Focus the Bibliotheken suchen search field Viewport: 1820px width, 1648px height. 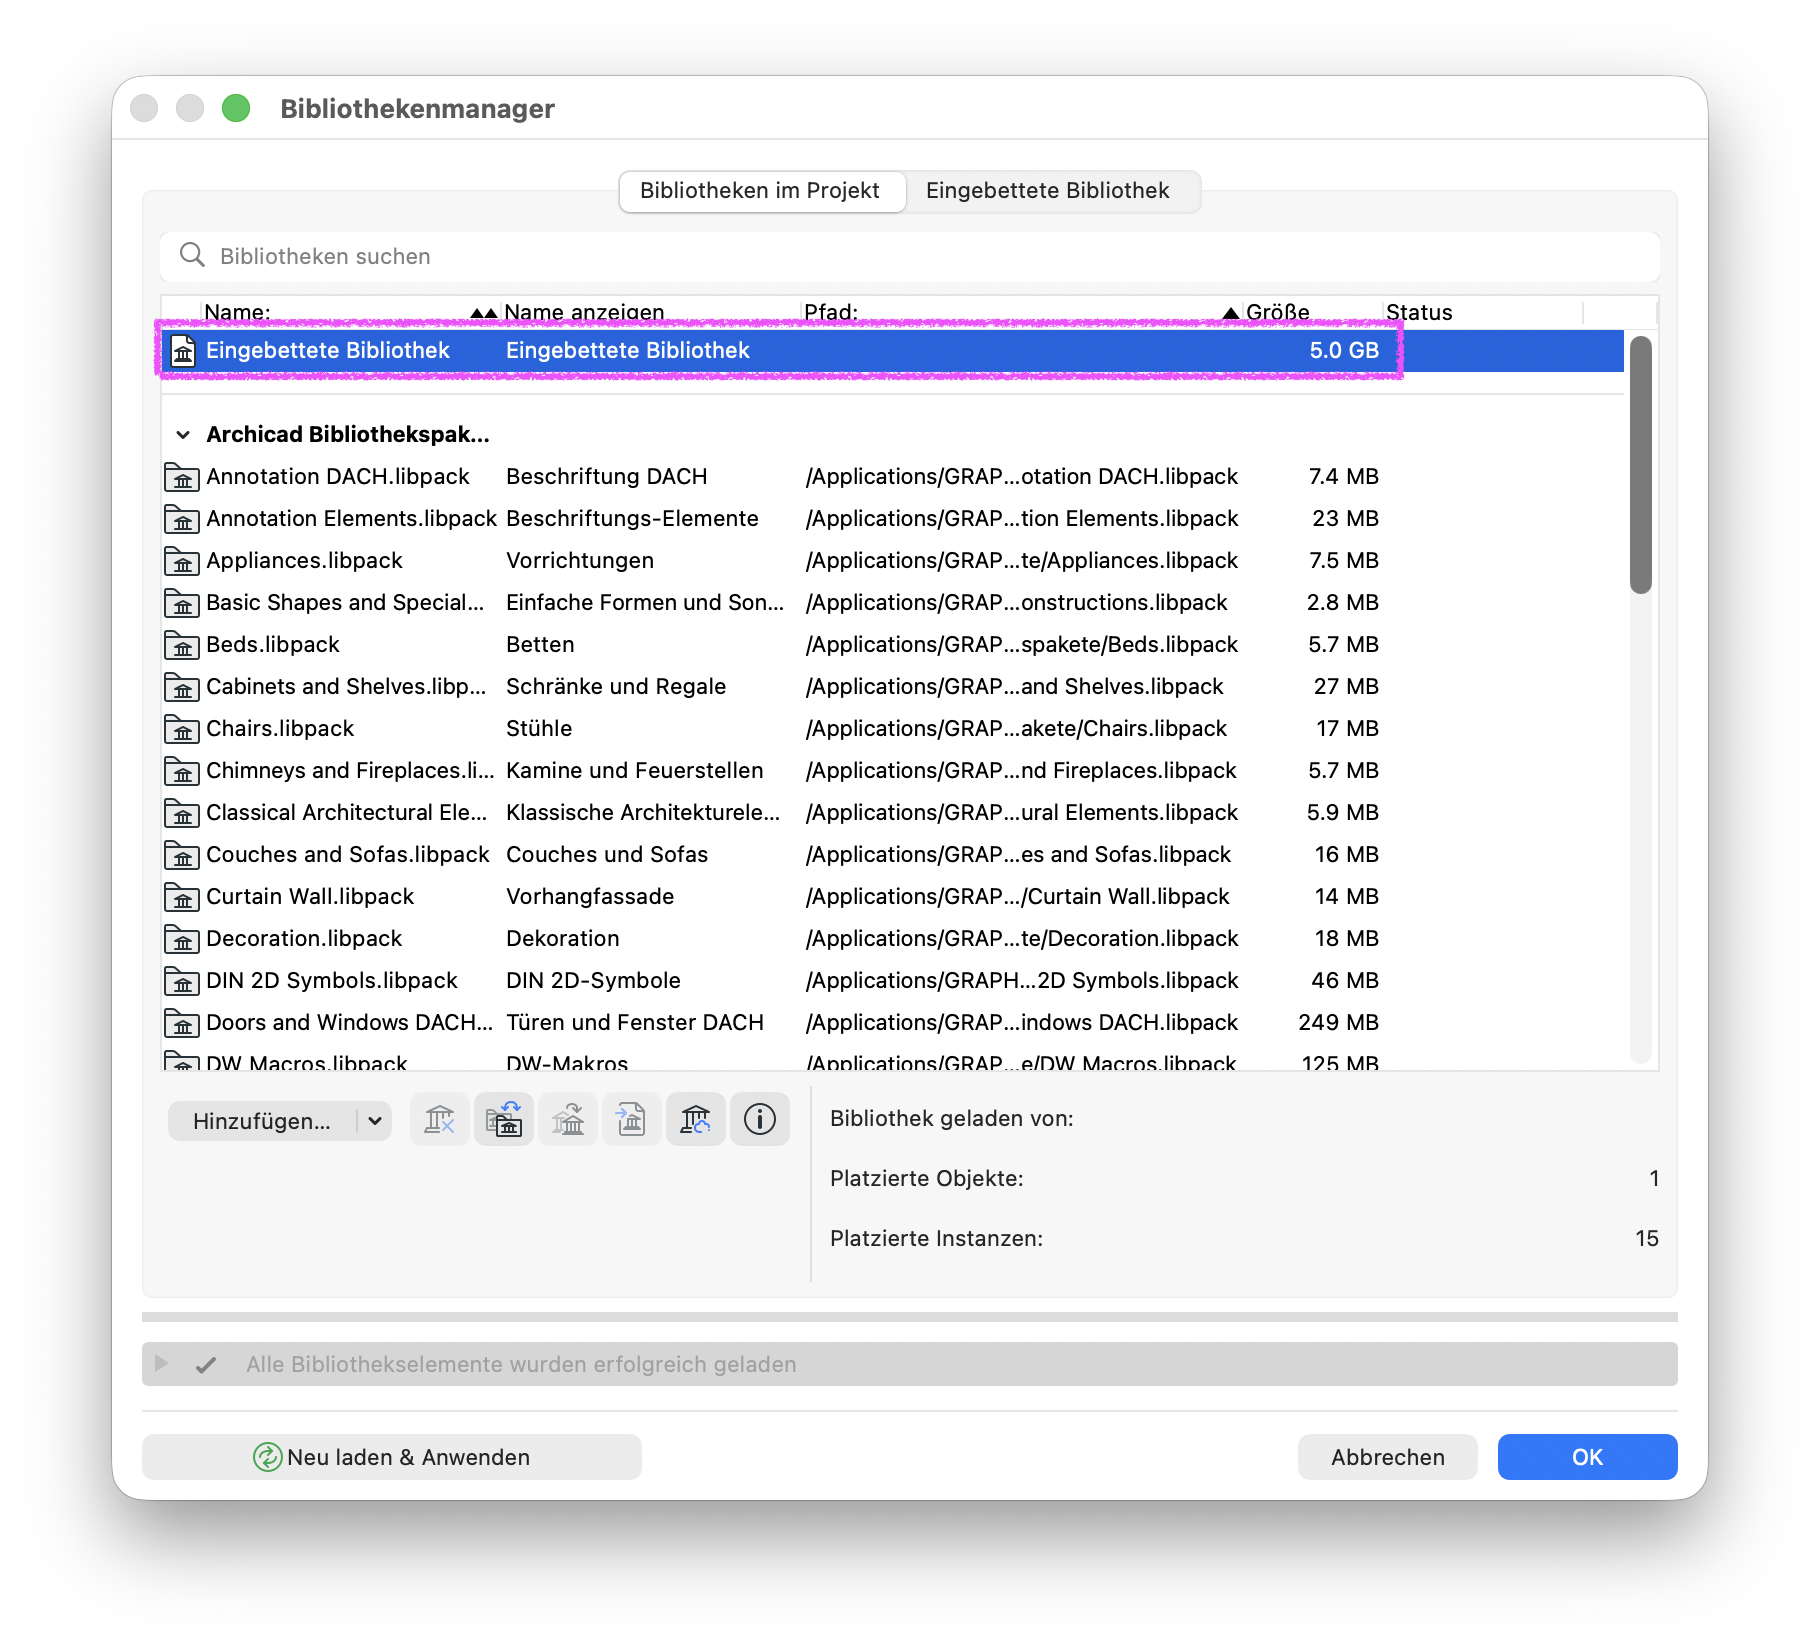pos(910,256)
